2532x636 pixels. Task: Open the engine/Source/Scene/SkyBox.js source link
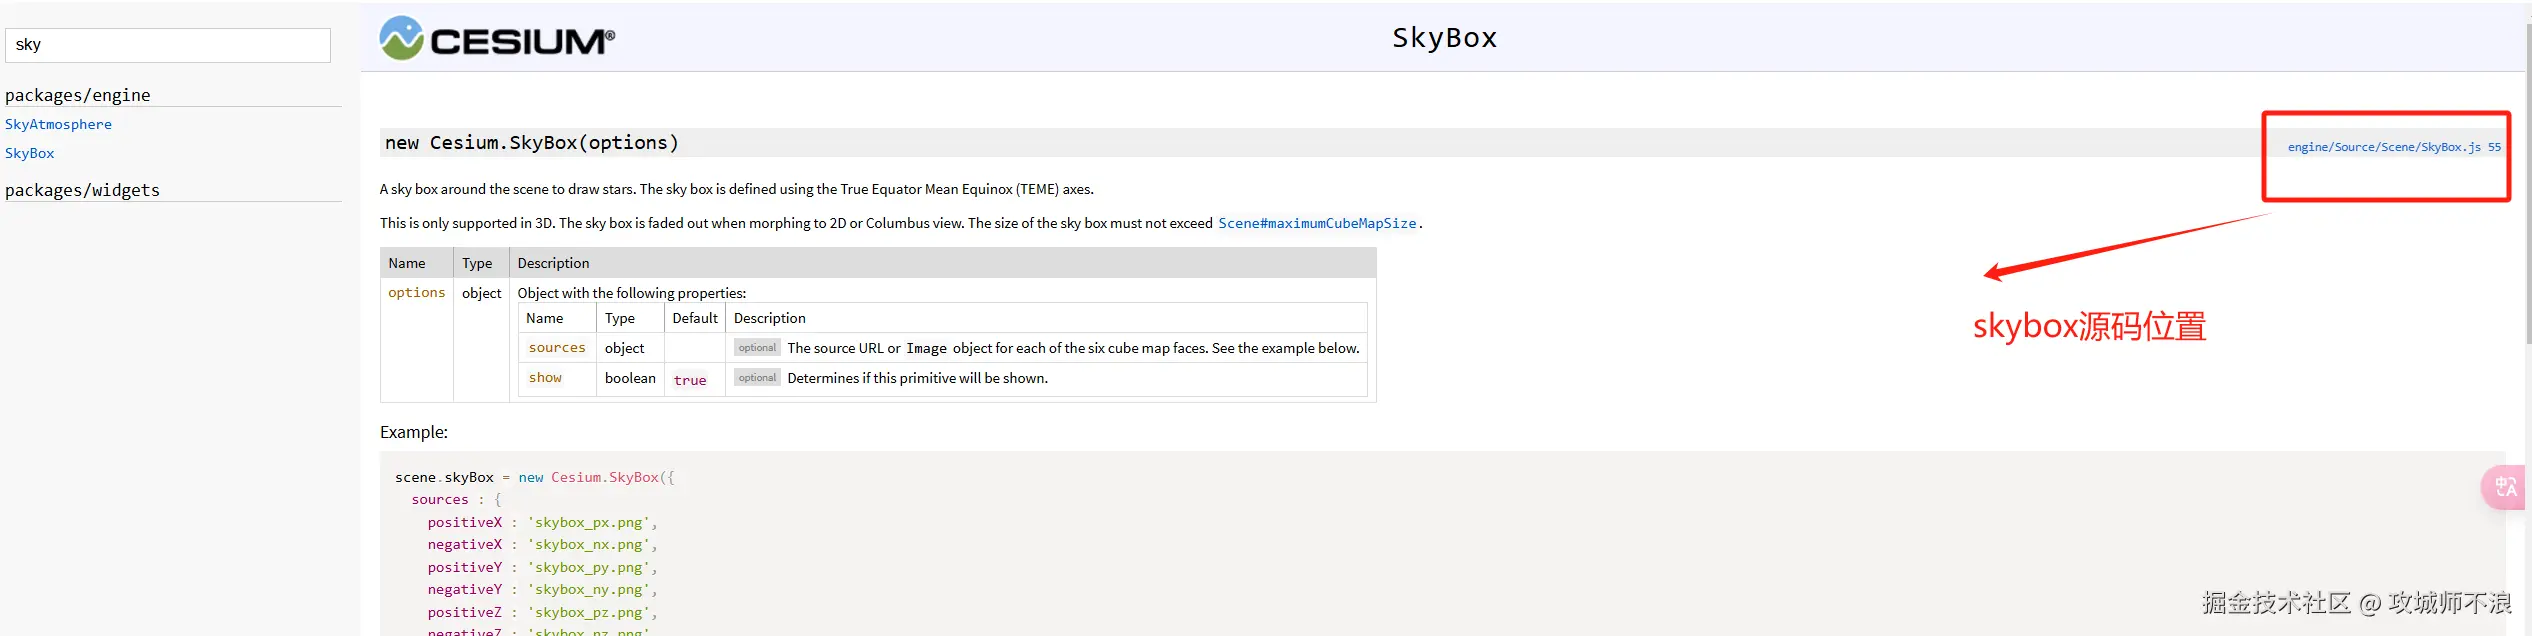[x=2383, y=147]
